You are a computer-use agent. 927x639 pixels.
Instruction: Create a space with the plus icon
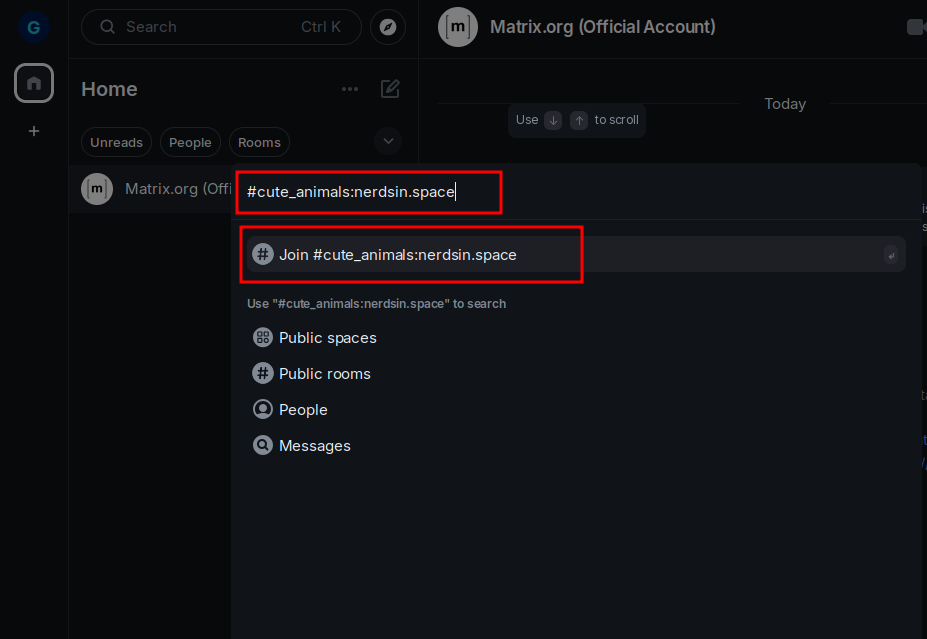[x=33, y=131]
